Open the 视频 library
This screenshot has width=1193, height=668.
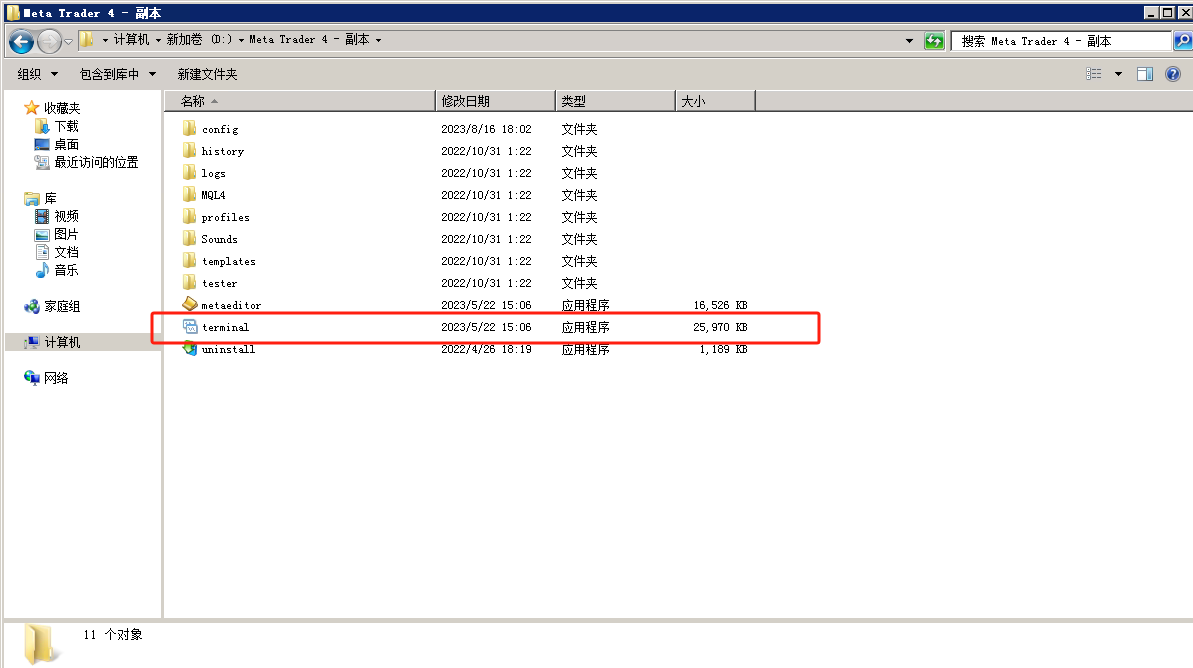tap(66, 216)
